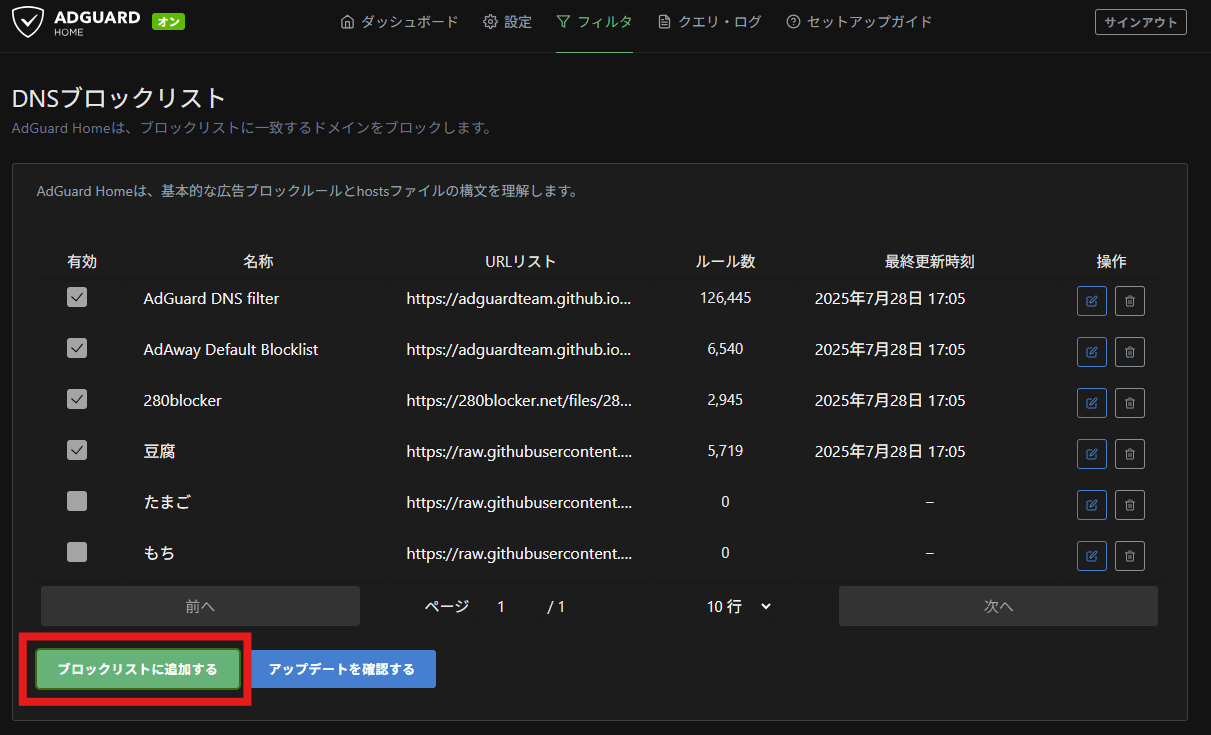Edit the 280blocker list entry
Viewport: 1211px width, 735px height.
pyautogui.click(x=1092, y=403)
